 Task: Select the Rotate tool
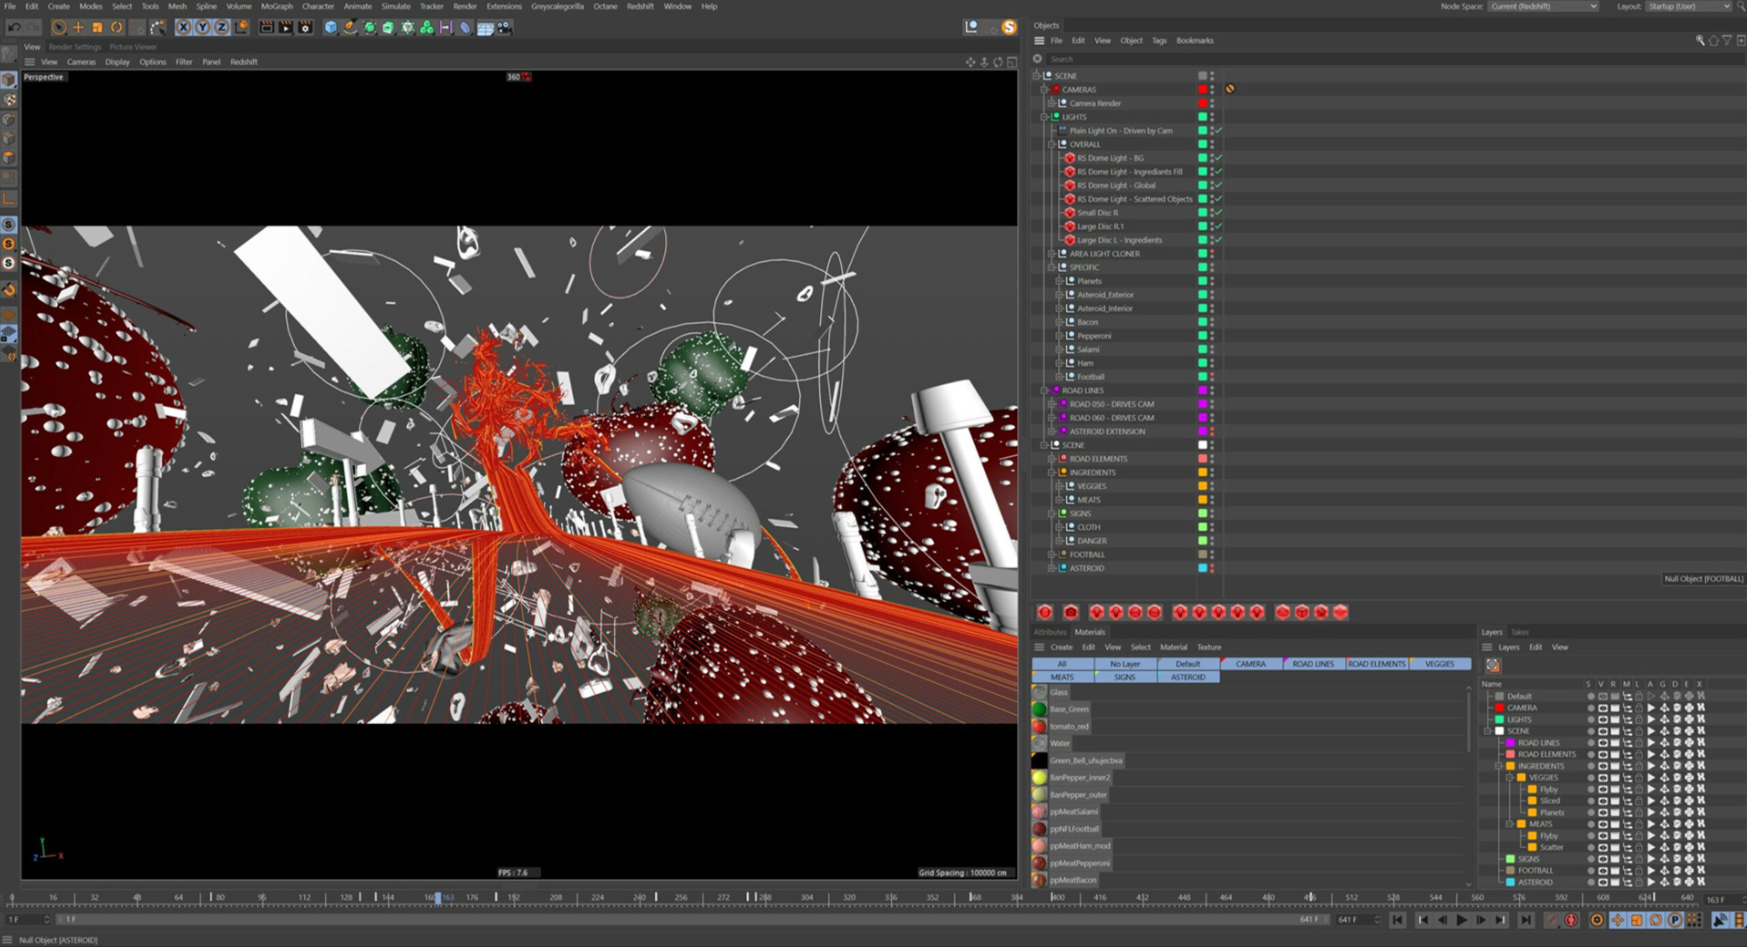coord(117,28)
